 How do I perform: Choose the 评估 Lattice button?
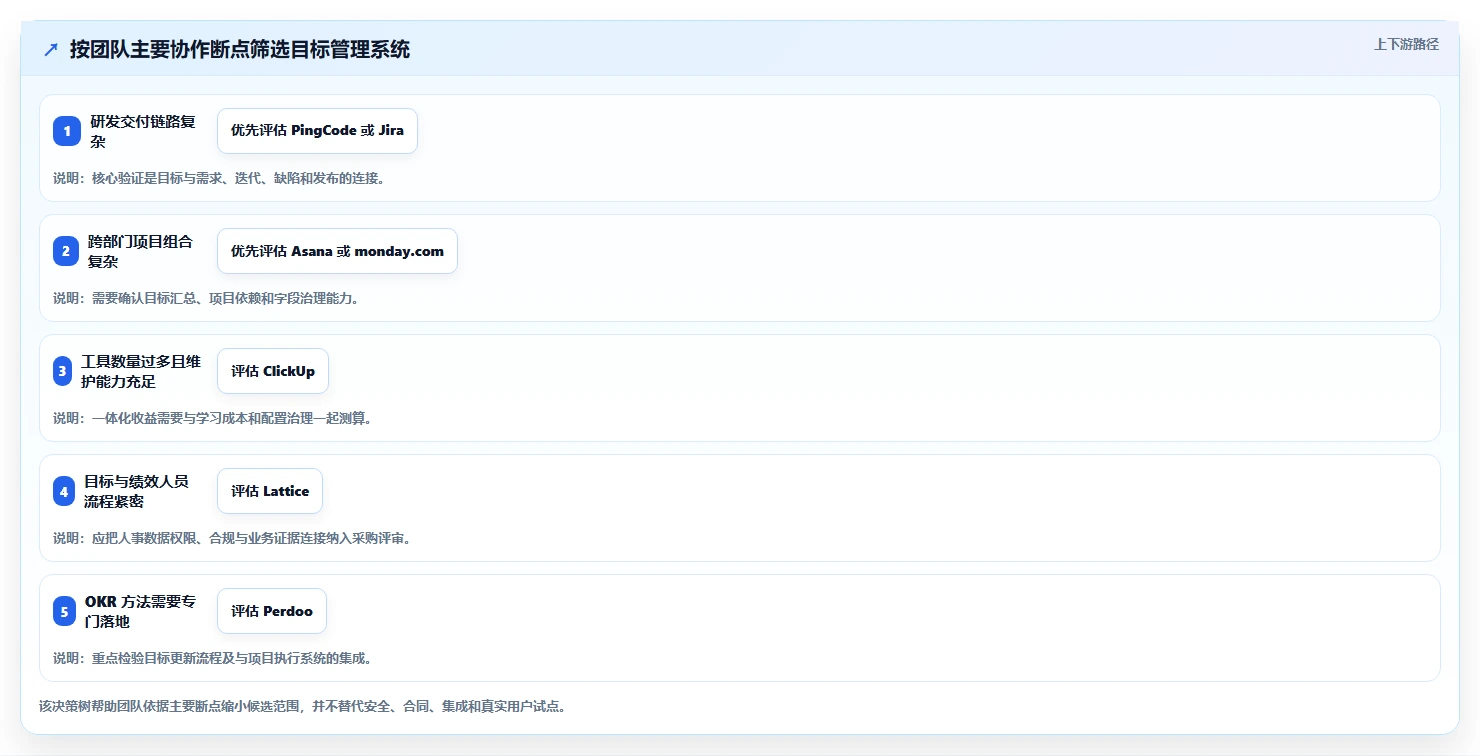tap(270, 491)
